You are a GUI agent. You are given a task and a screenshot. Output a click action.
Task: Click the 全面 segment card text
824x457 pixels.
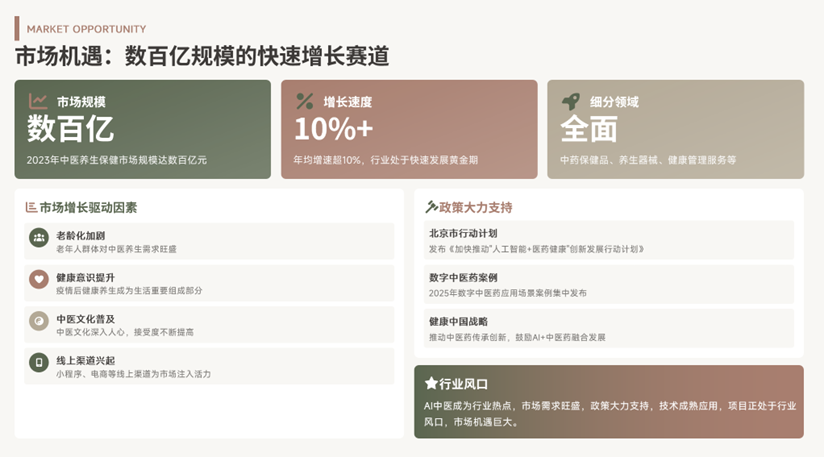pos(589,129)
